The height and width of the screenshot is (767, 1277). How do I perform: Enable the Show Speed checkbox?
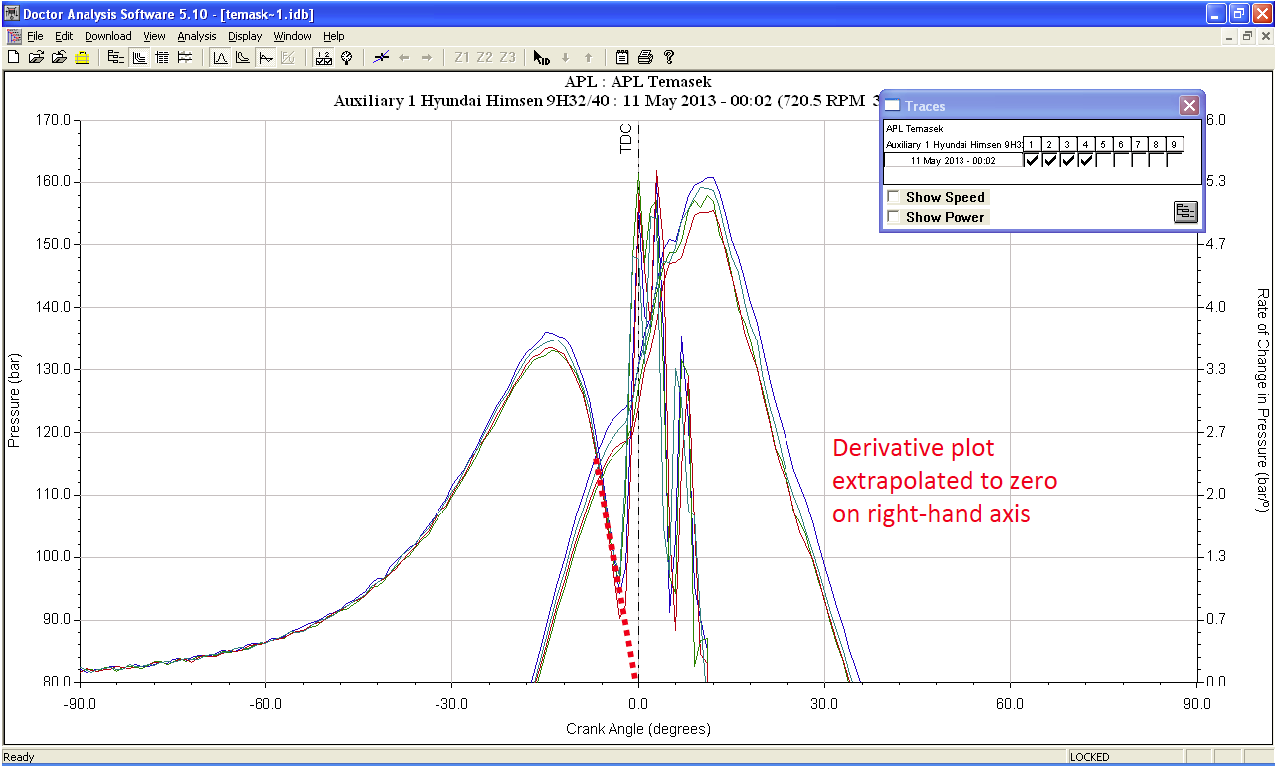(894, 198)
